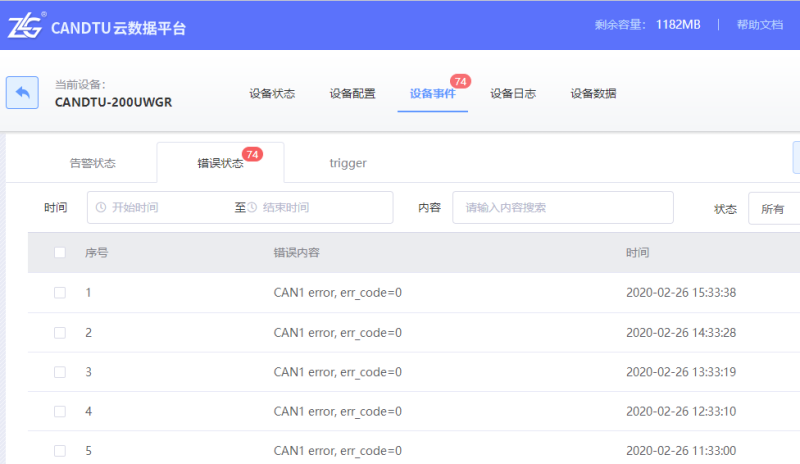Click the 剩余容量 1182MB value

coord(678,25)
